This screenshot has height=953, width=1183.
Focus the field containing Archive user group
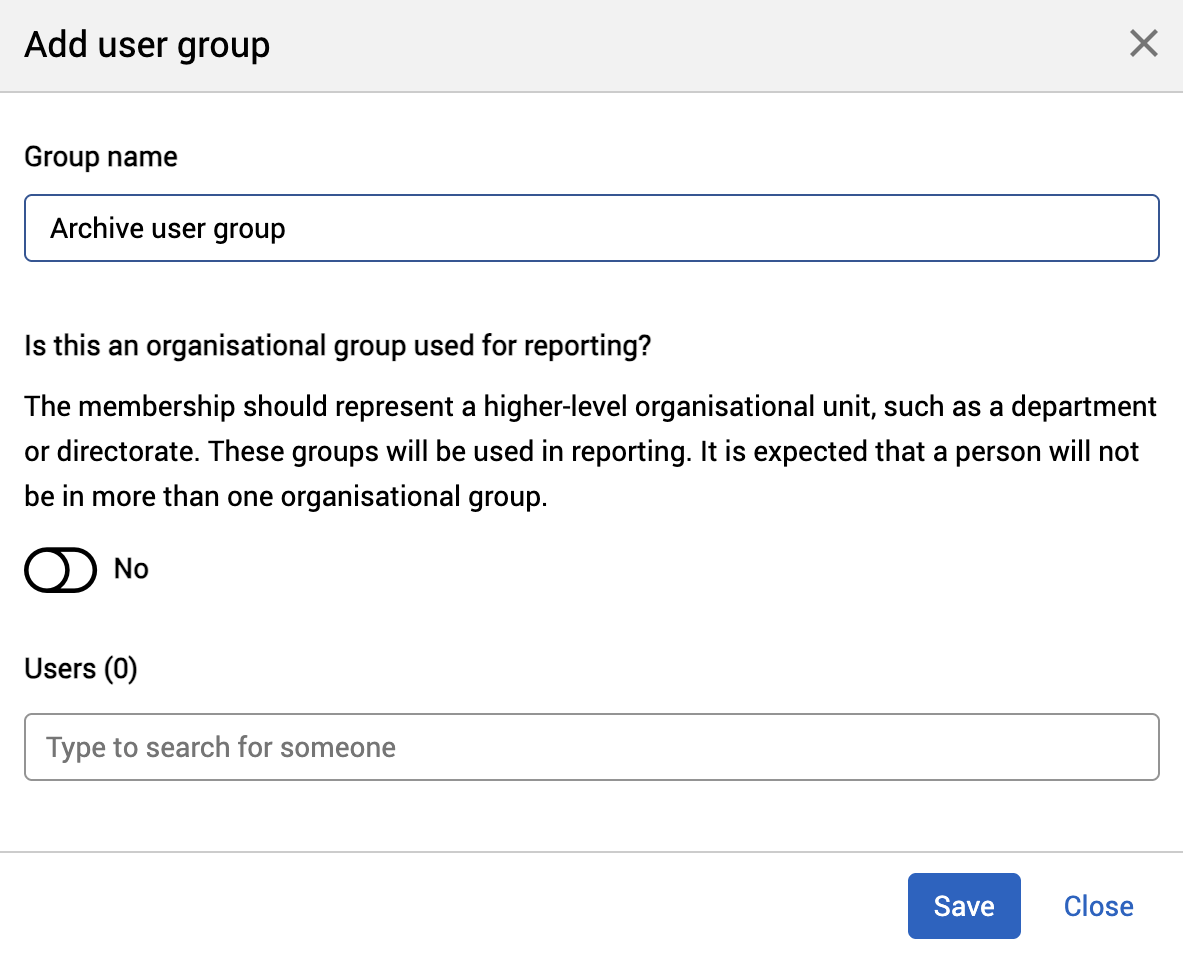tap(590, 228)
